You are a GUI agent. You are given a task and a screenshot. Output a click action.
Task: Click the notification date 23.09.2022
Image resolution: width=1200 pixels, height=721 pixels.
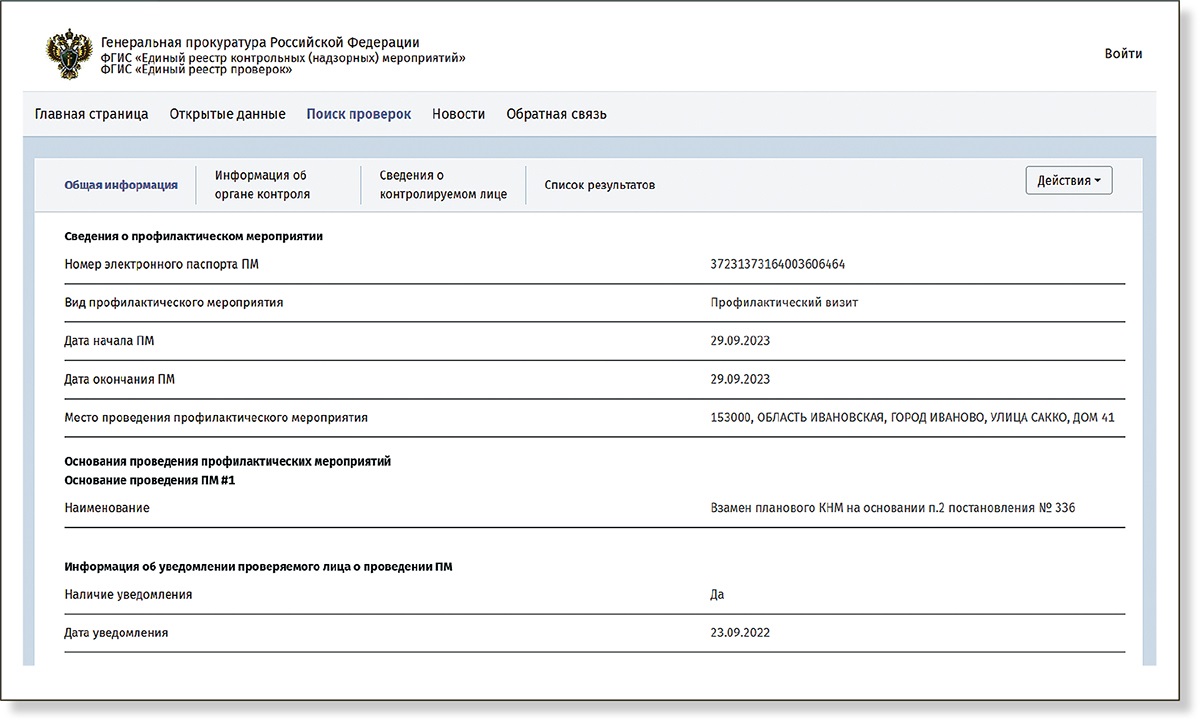[x=740, y=633]
